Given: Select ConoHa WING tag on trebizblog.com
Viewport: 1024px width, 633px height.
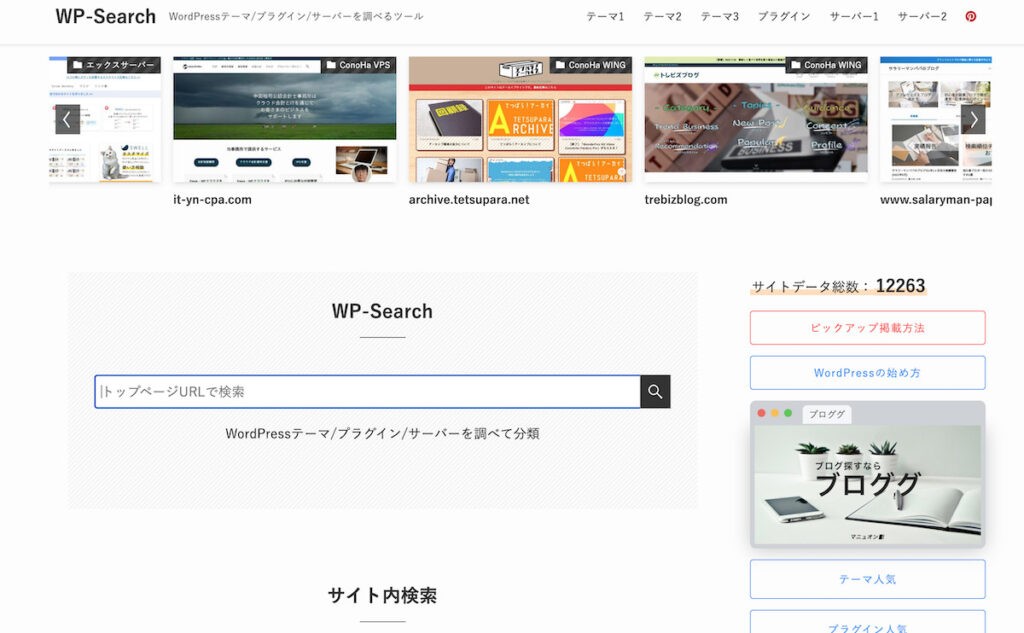Looking at the screenshot, I should [x=827, y=65].
